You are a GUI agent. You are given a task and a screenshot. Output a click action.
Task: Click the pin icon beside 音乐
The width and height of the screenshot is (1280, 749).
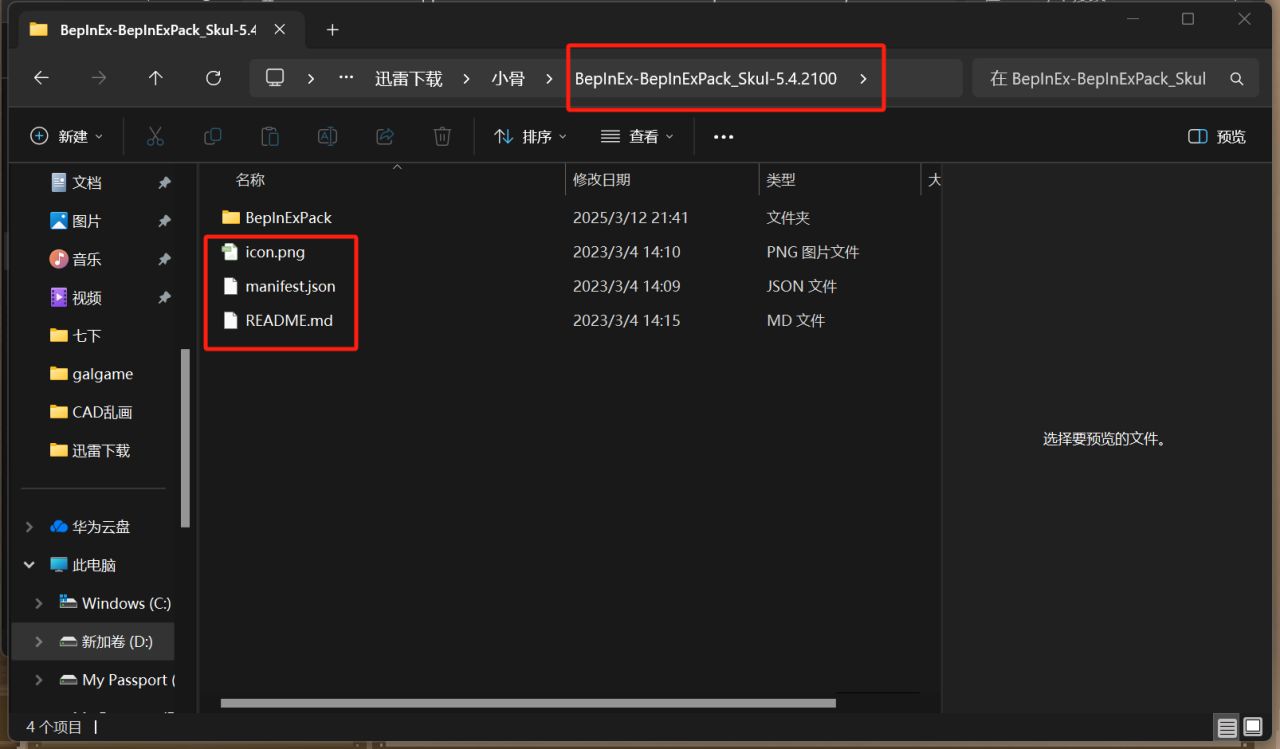point(164,259)
